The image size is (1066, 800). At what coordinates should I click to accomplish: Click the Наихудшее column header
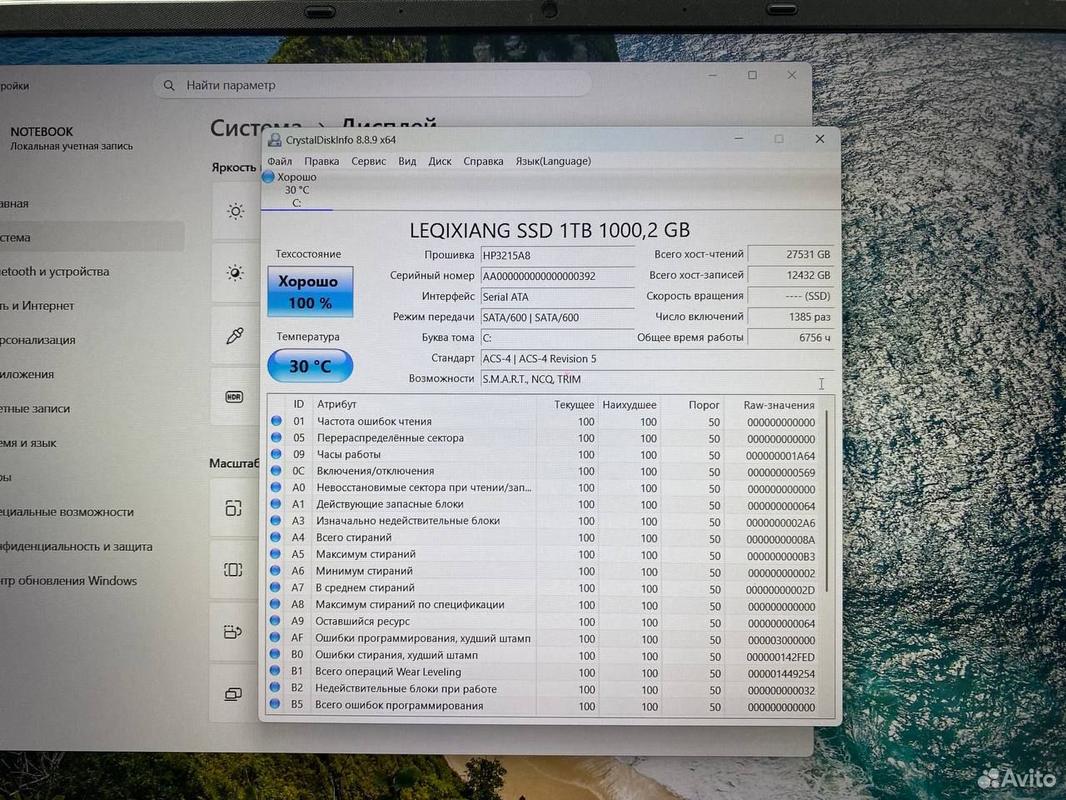click(x=630, y=404)
